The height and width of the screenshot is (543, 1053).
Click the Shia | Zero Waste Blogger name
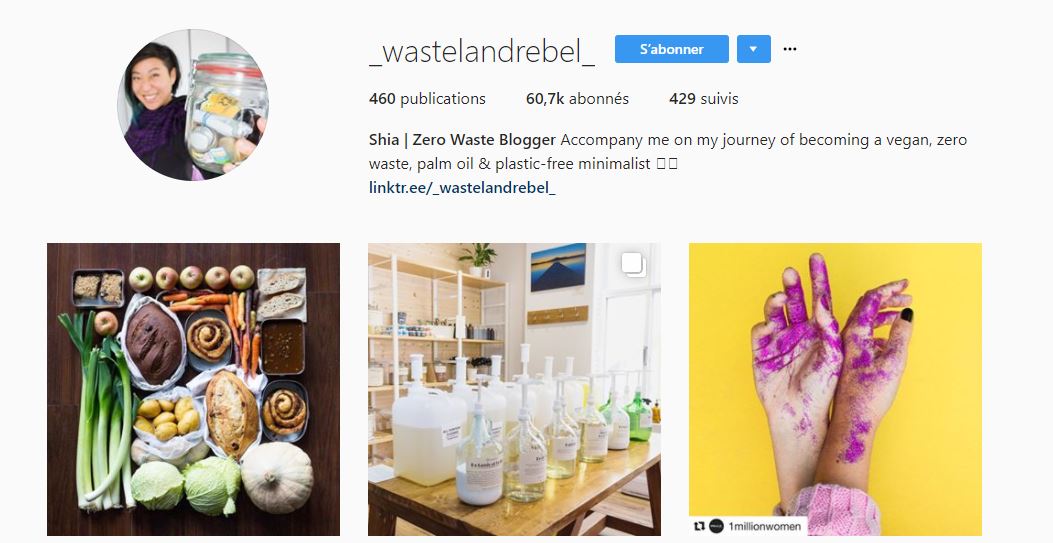coord(462,140)
